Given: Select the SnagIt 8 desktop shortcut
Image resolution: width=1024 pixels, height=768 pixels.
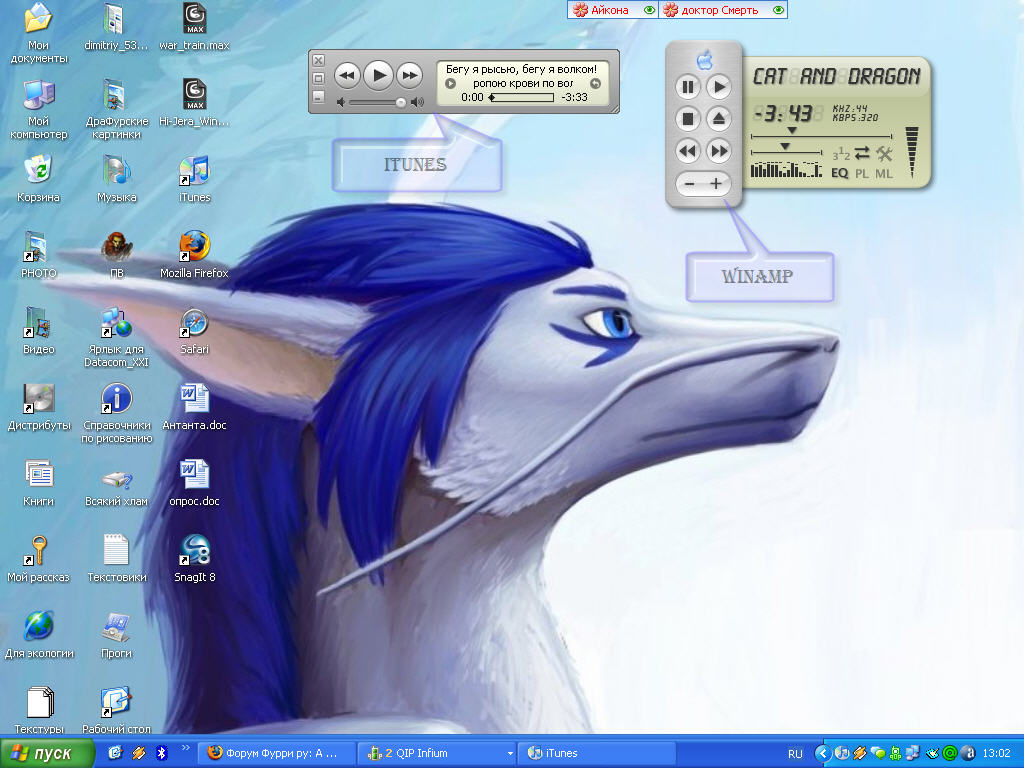Looking at the screenshot, I should coord(194,558).
